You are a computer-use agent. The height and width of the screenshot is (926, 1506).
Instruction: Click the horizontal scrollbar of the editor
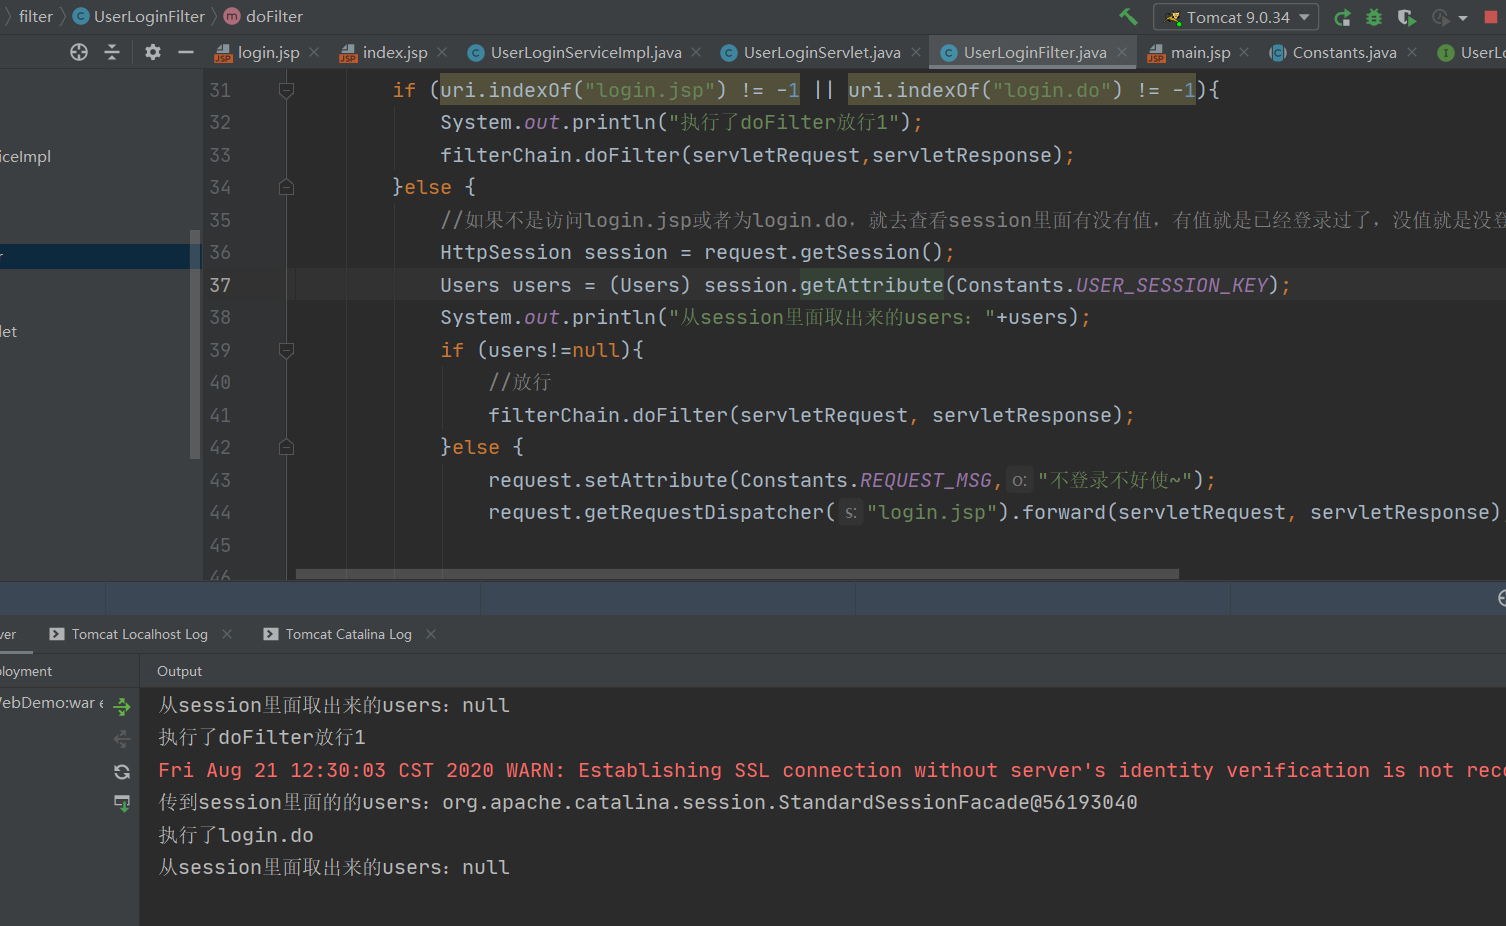pyautogui.click(x=737, y=574)
